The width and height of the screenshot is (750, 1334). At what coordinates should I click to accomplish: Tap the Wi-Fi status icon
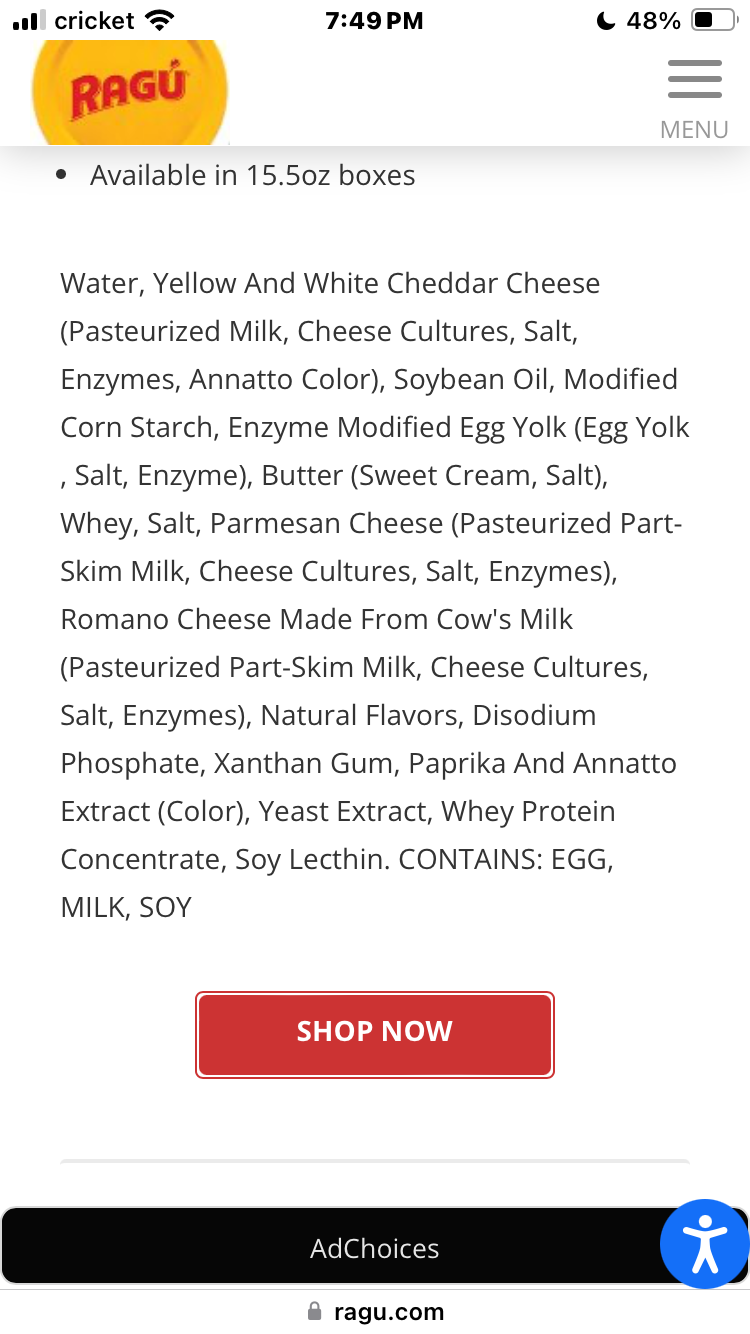point(159,20)
